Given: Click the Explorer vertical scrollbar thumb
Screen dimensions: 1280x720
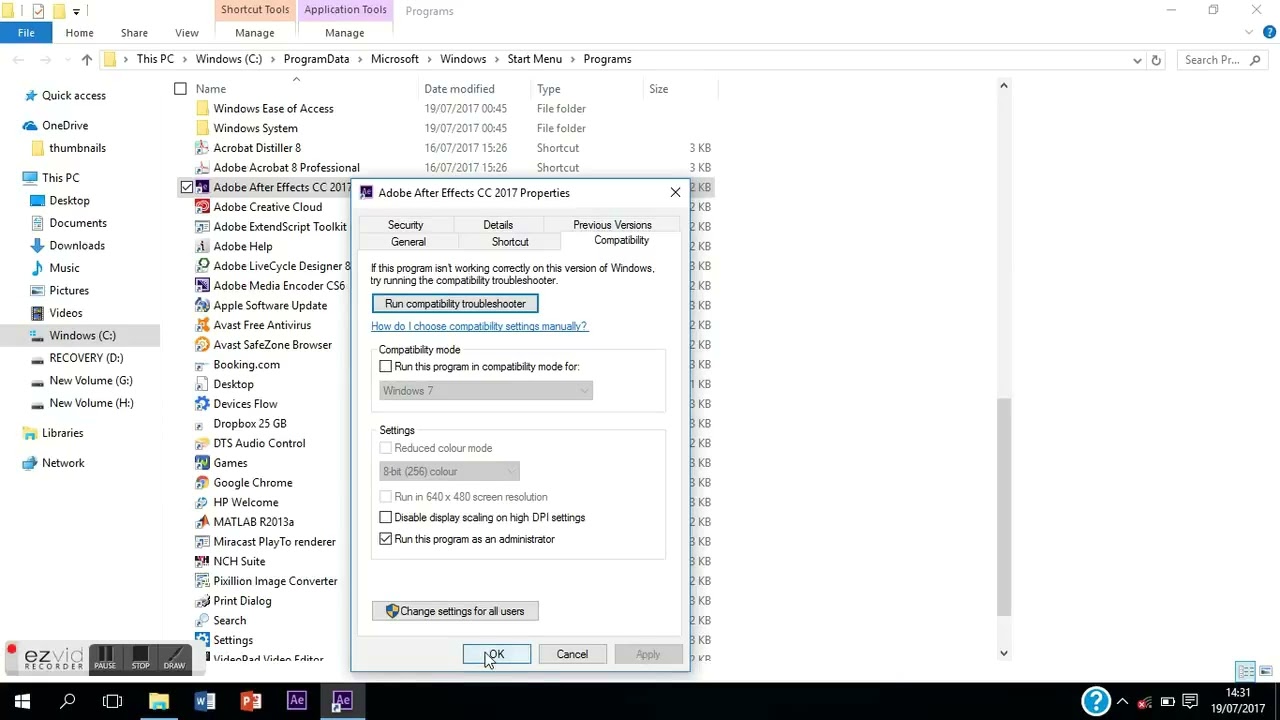Looking at the screenshot, I should (1004, 507).
